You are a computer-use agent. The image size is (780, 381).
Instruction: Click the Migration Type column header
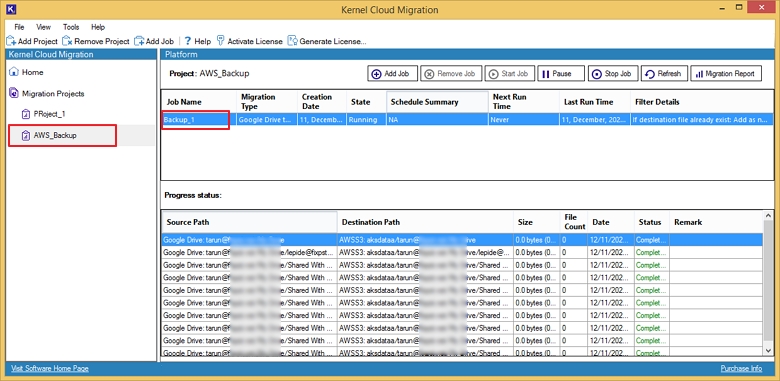(267, 101)
